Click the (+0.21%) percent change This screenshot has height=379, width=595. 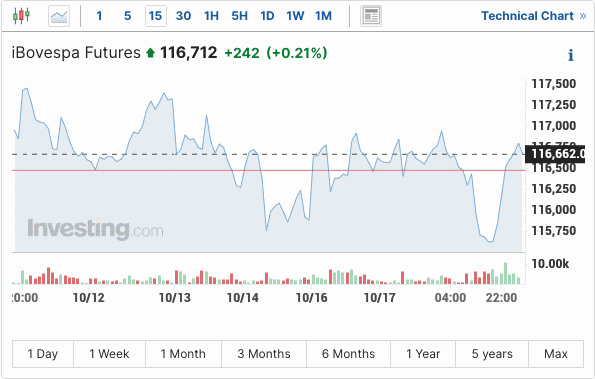pyautogui.click(x=297, y=53)
